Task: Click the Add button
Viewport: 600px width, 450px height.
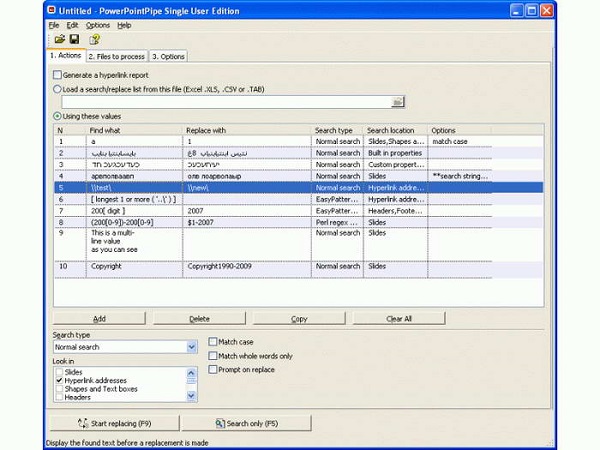Action: (x=99, y=318)
